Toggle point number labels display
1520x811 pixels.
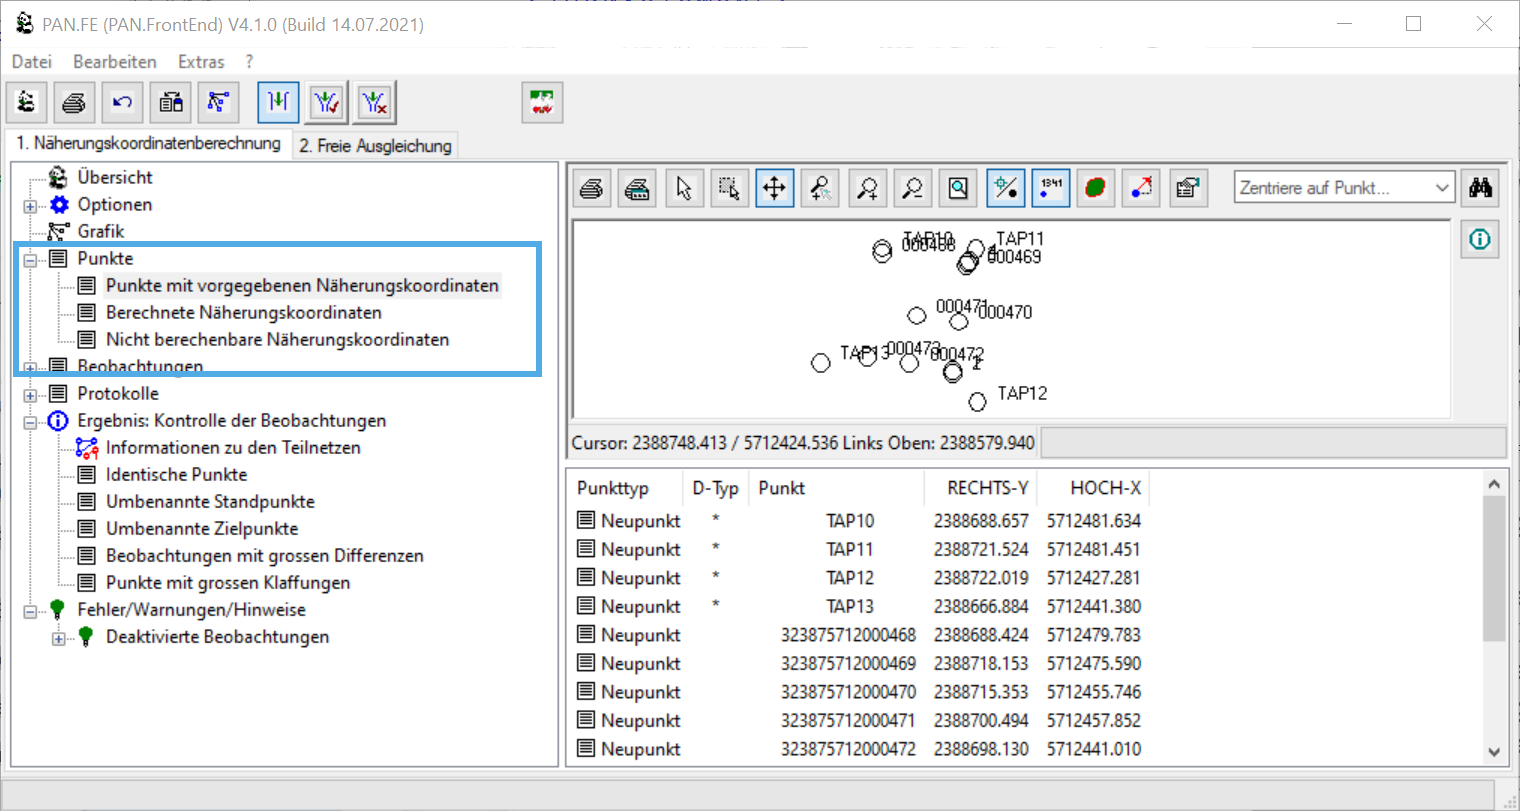coord(1050,188)
